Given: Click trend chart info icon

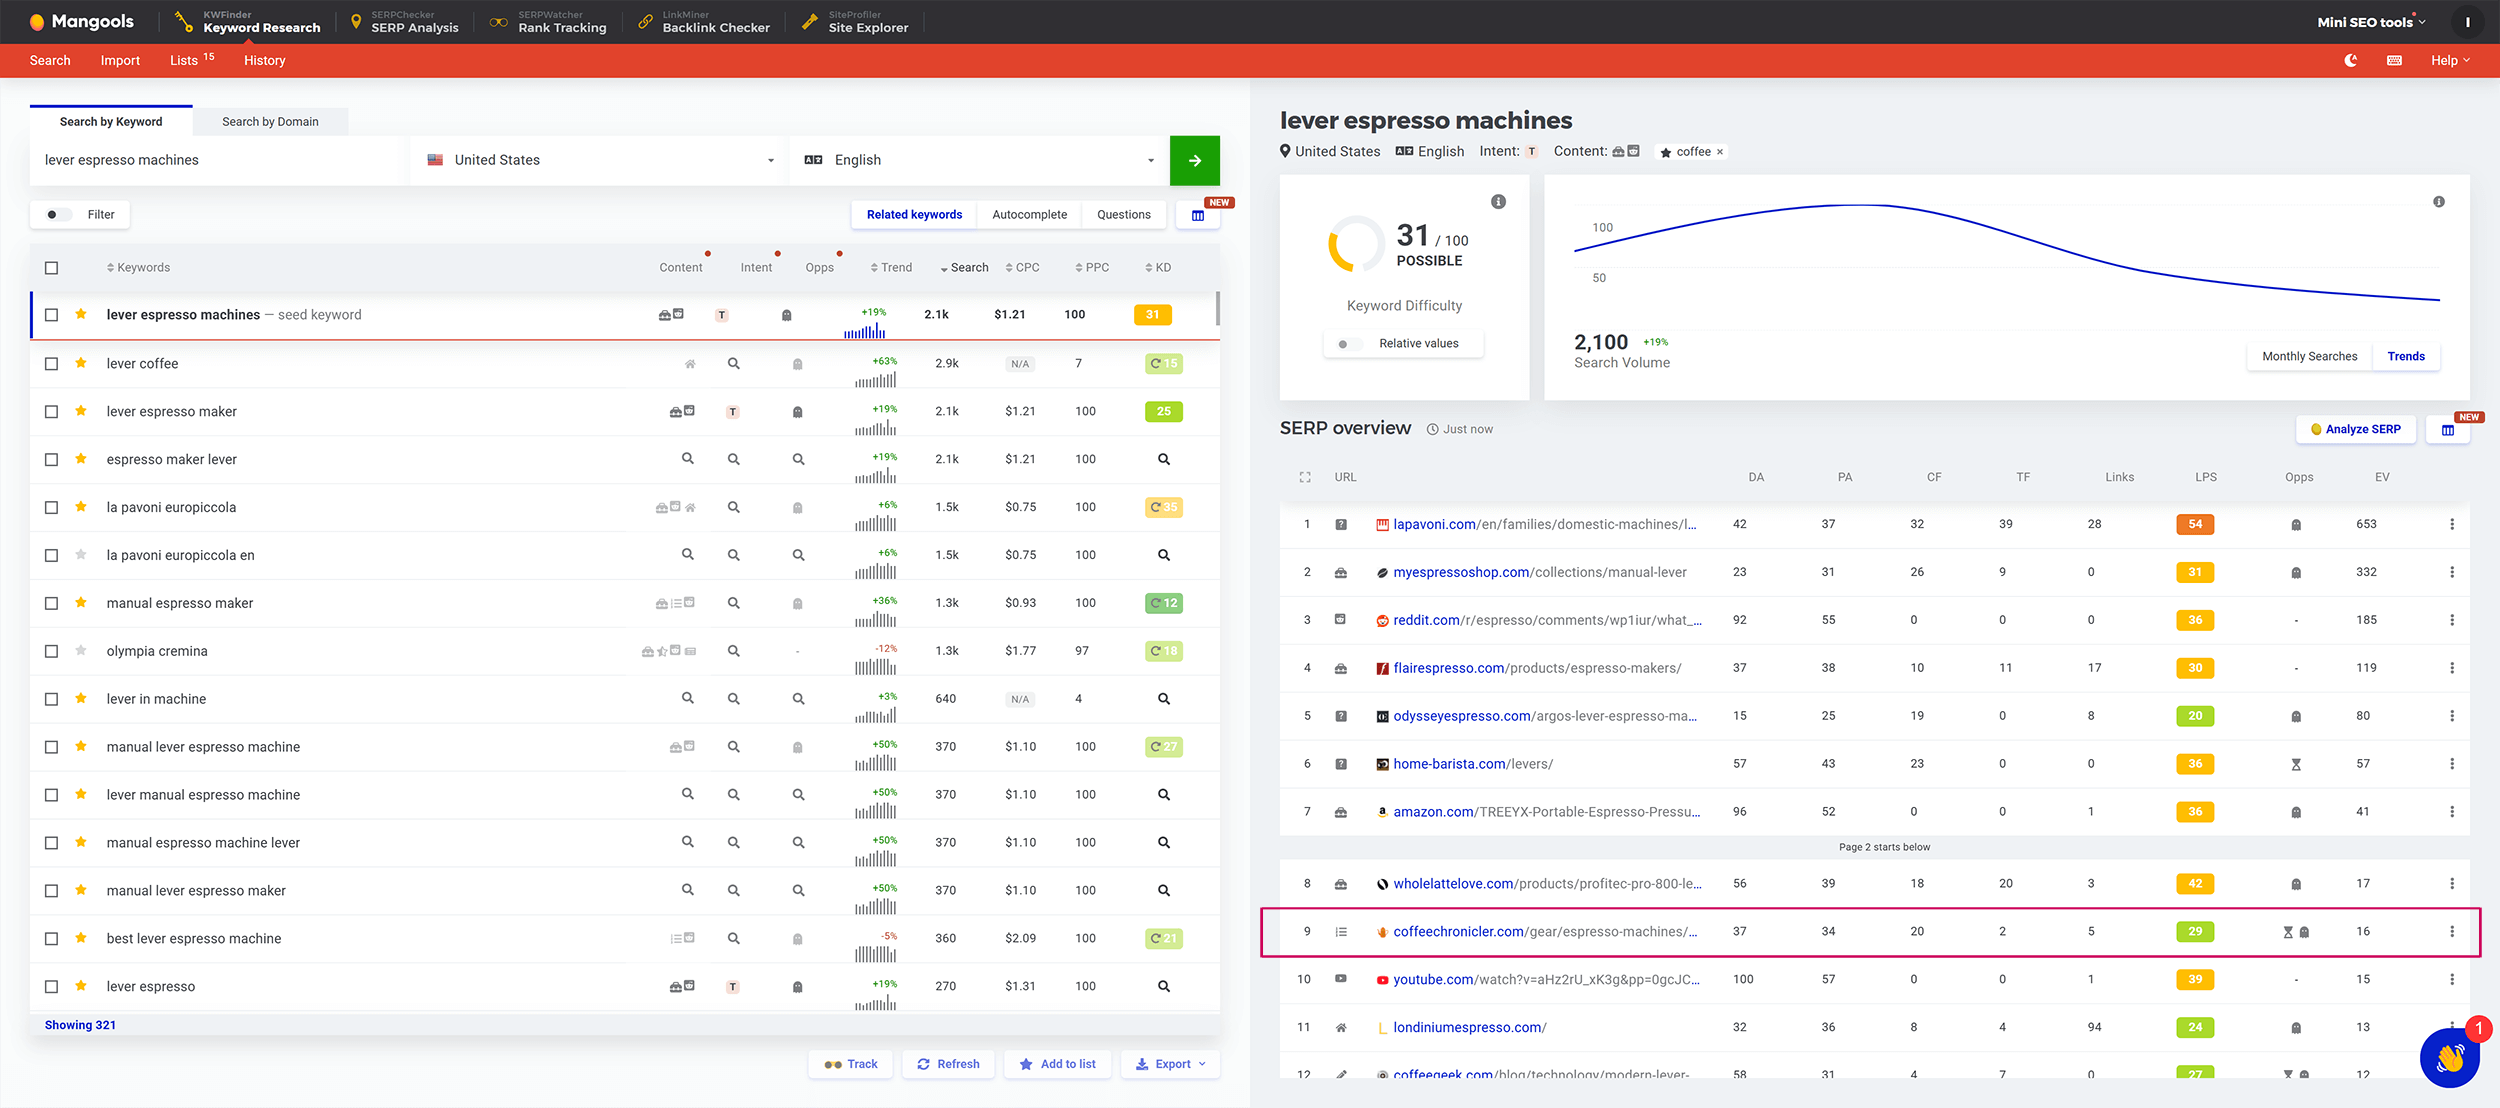Looking at the screenshot, I should tap(2439, 202).
